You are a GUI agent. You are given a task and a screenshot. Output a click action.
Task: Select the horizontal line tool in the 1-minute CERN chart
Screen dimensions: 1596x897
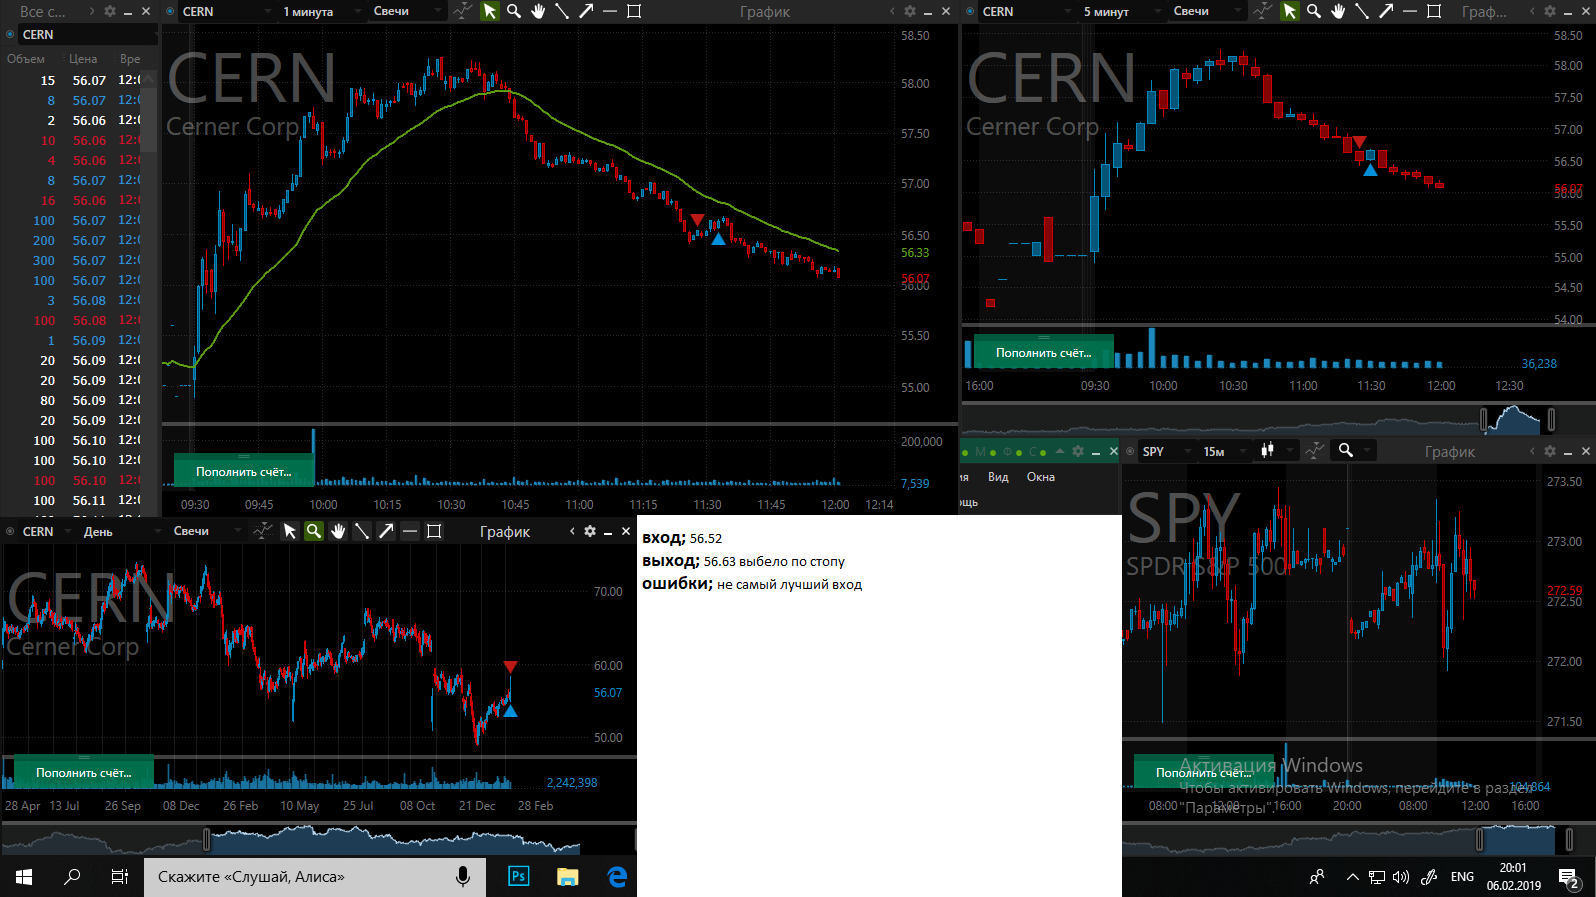click(x=610, y=11)
